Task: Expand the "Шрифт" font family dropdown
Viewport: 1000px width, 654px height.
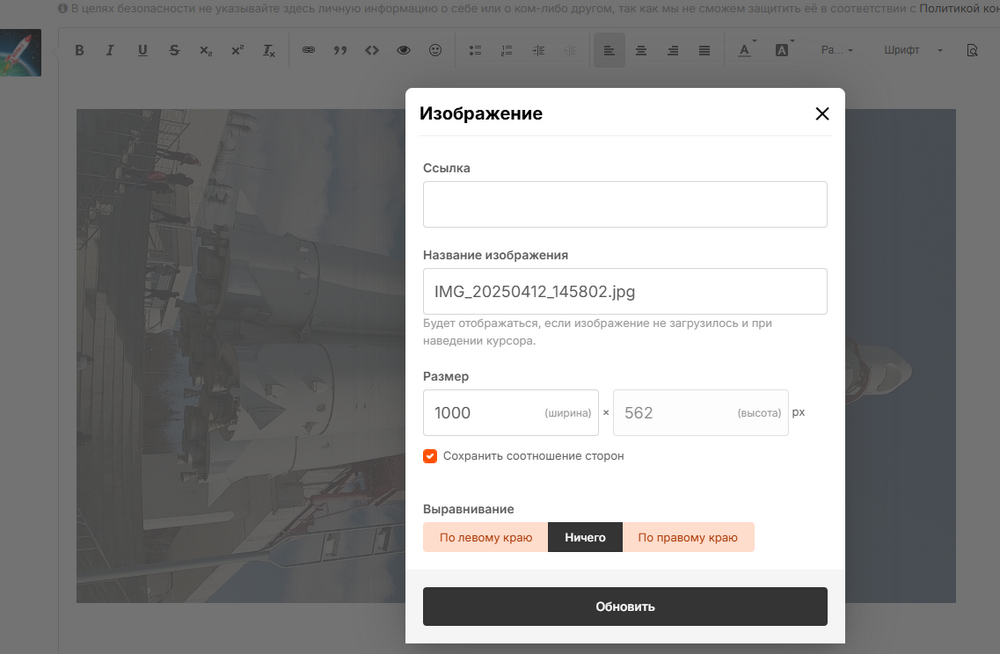Action: (913, 50)
